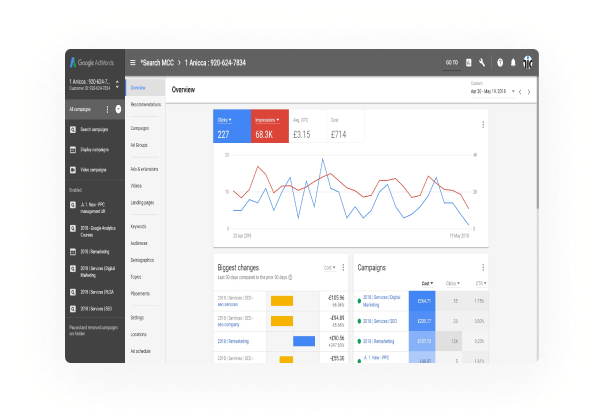Select the Overview tab
603x410 pixels.
[x=145, y=88]
